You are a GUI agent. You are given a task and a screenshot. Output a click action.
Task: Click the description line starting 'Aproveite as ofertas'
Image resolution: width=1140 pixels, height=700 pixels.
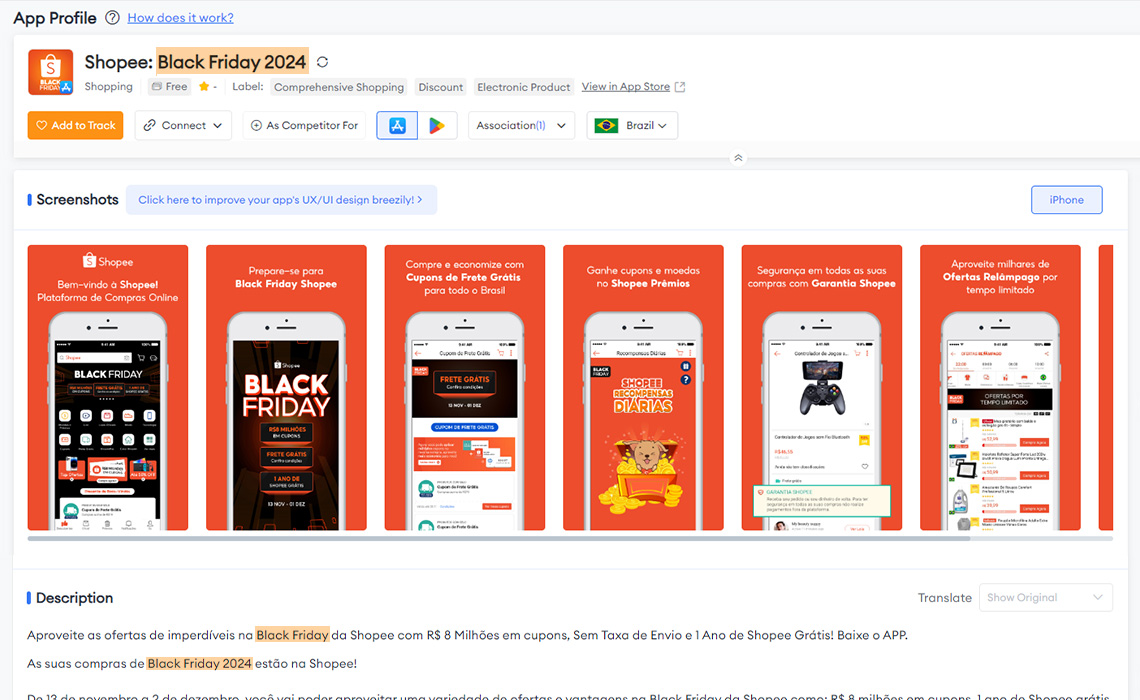point(467,635)
